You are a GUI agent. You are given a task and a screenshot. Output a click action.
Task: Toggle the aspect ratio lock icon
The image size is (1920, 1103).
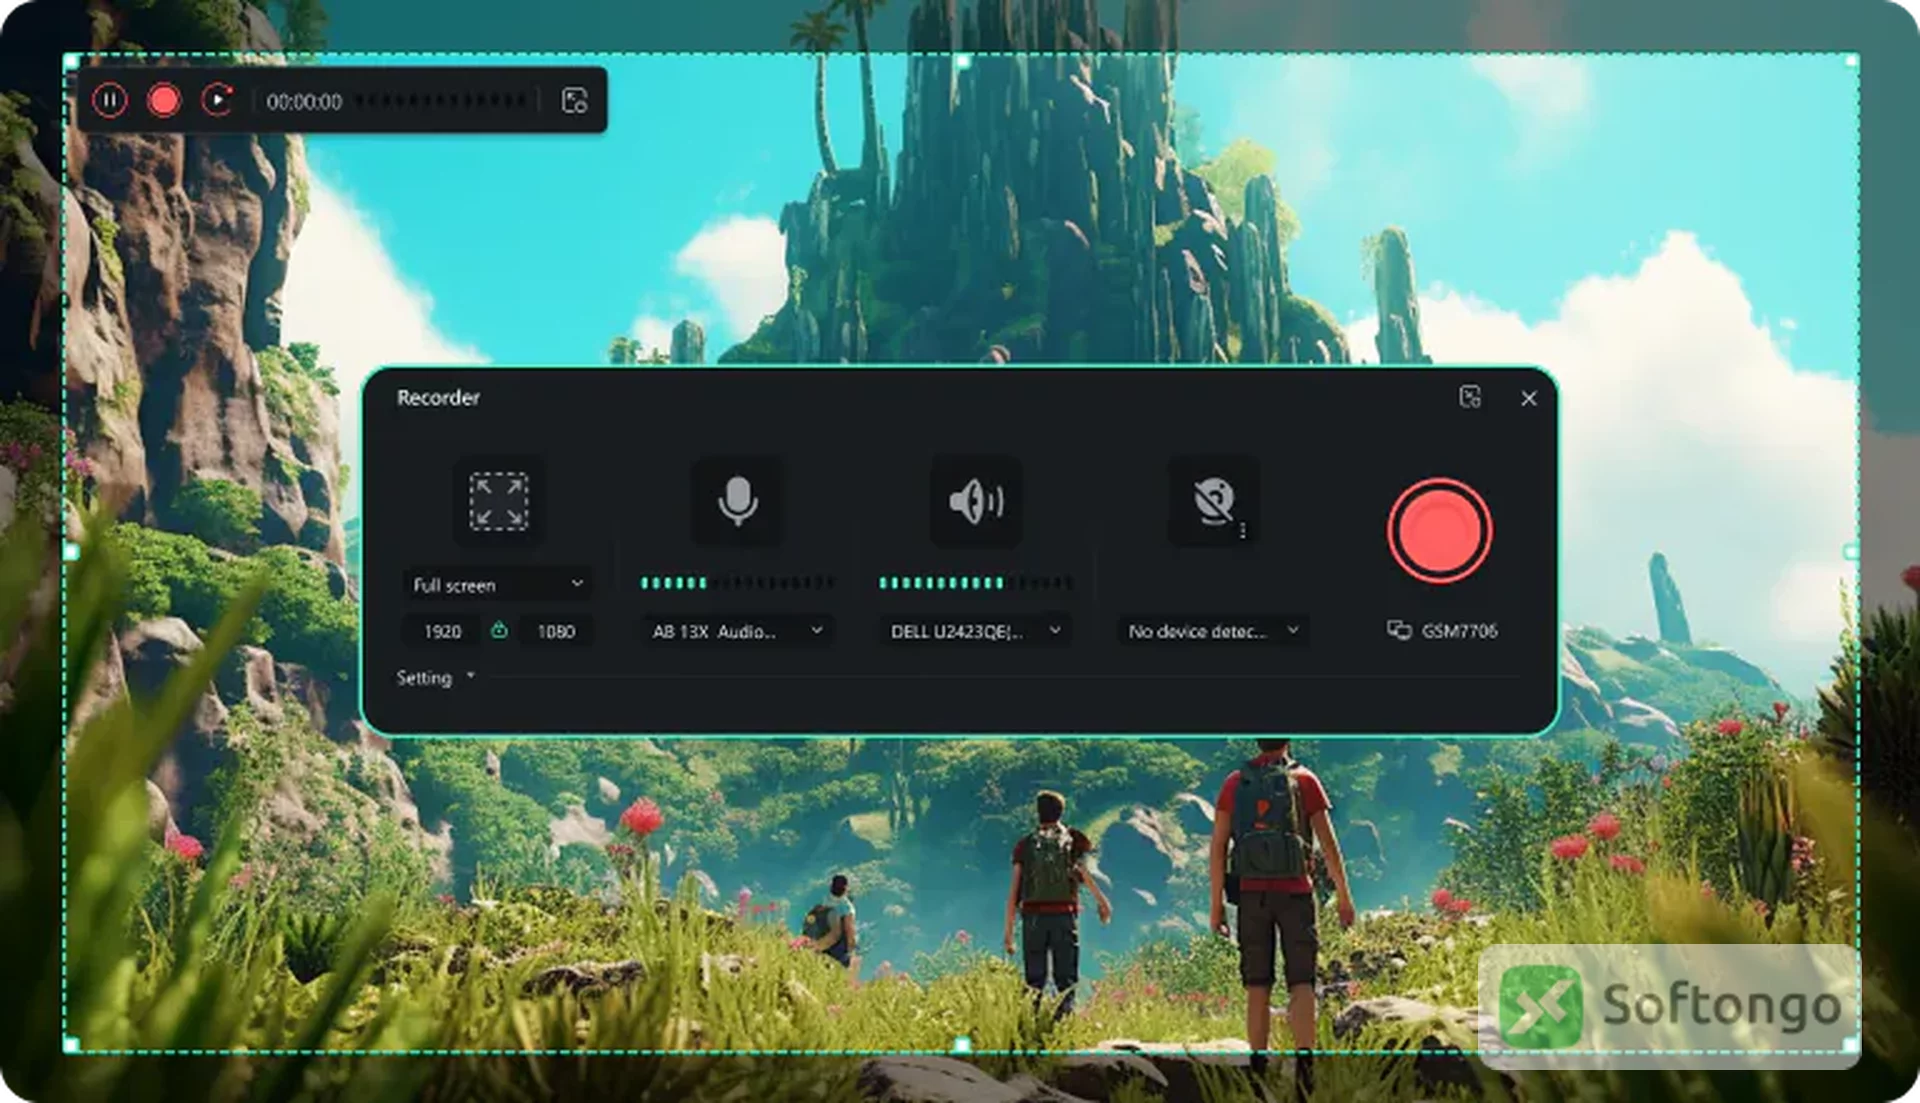coord(499,630)
